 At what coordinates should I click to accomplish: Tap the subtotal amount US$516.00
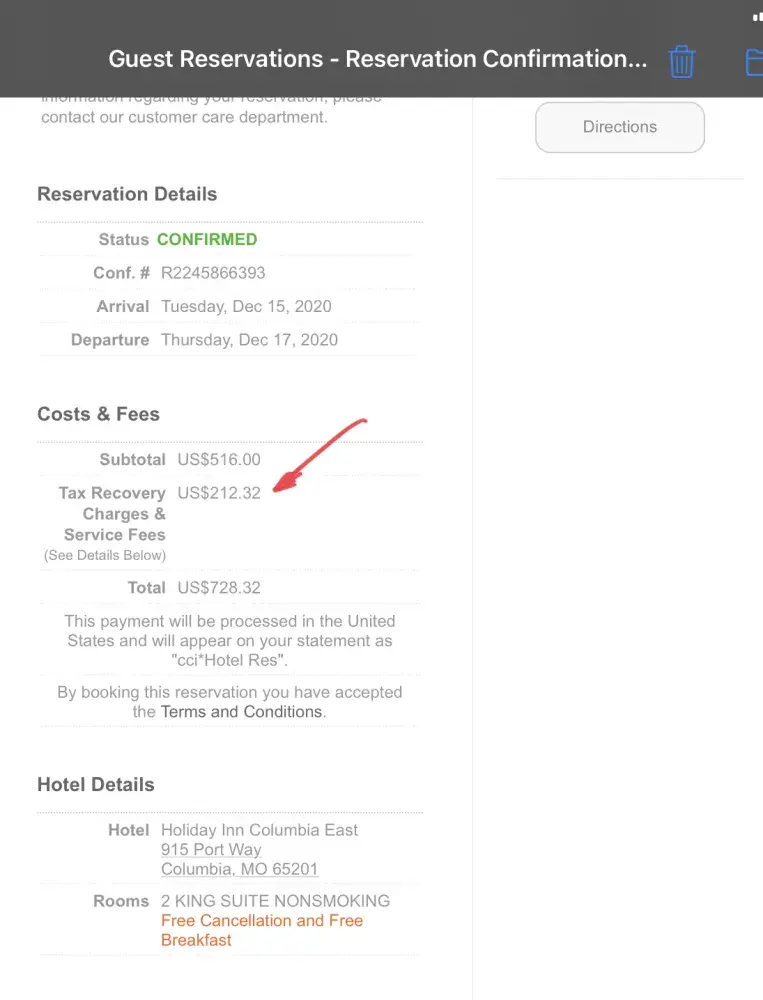[219, 460]
